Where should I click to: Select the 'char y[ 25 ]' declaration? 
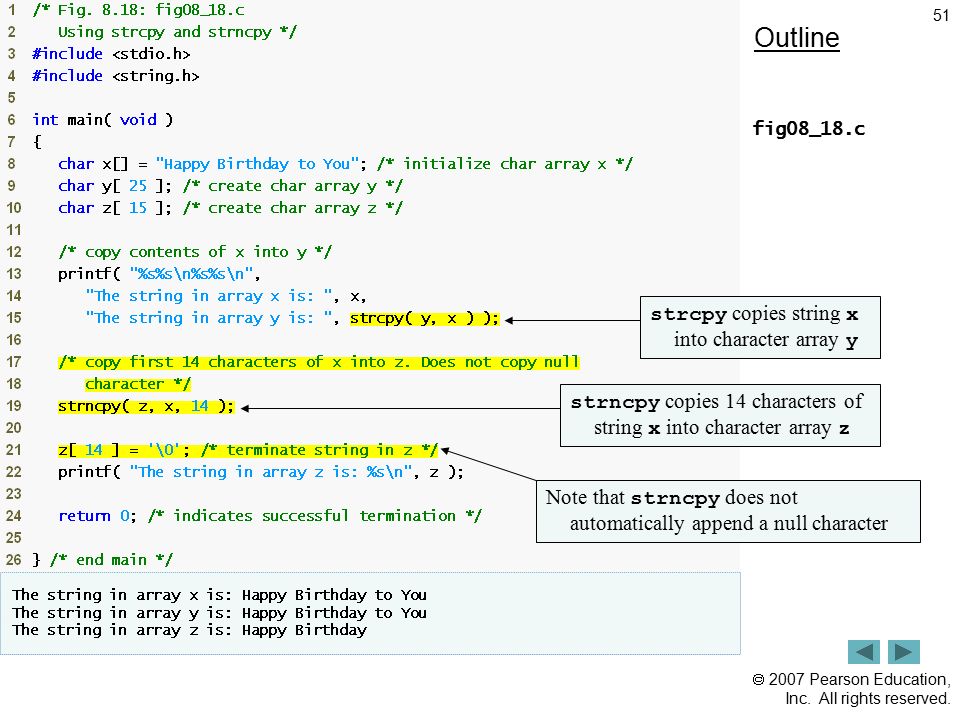114,186
